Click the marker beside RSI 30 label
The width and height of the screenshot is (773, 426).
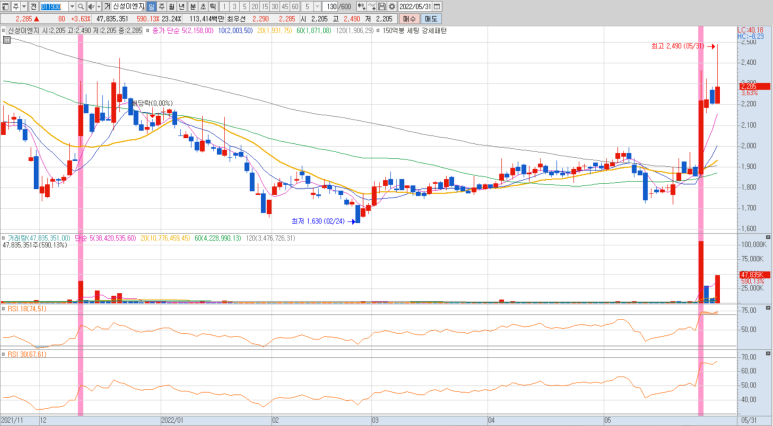3,354
